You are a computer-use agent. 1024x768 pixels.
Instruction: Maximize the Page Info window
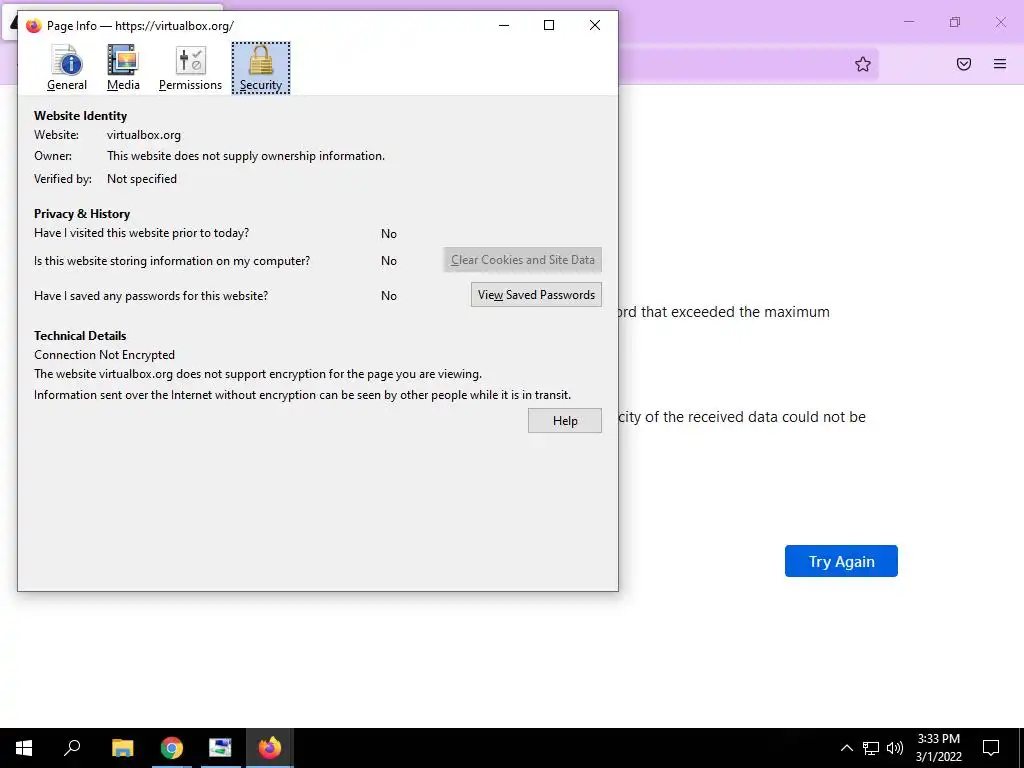pos(549,25)
